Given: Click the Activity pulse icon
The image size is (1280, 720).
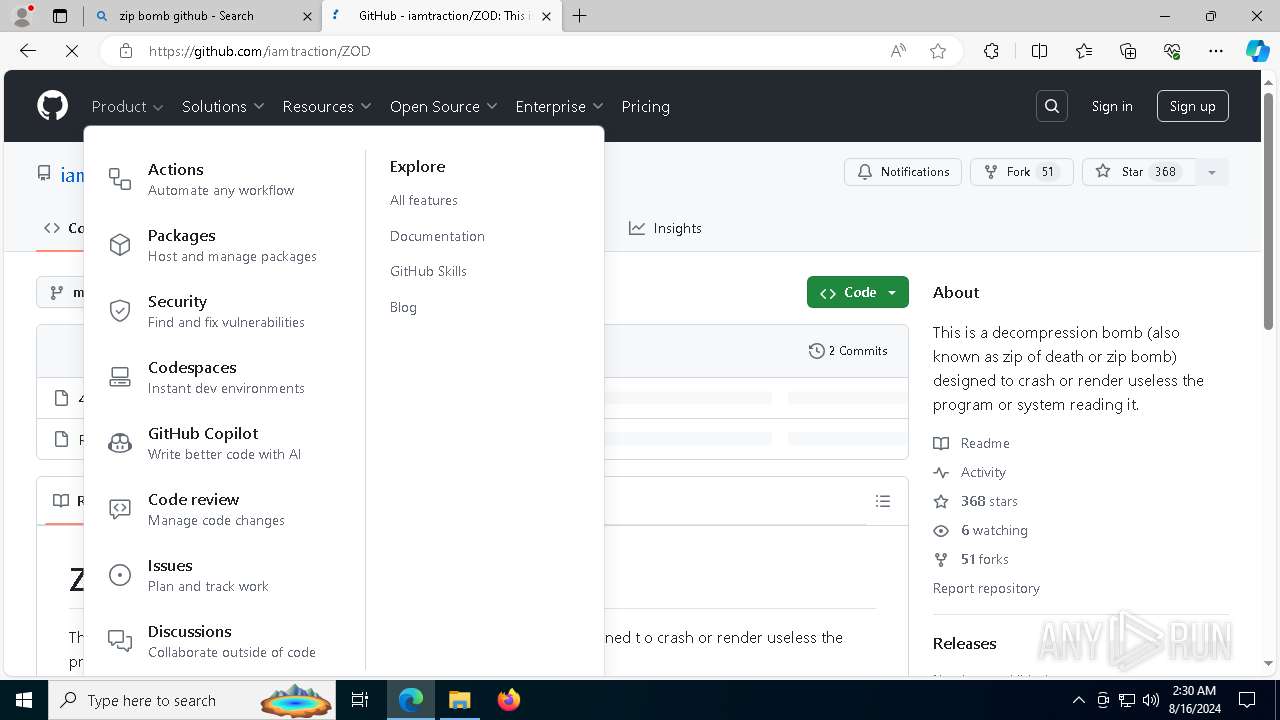Looking at the screenshot, I should pos(941,472).
